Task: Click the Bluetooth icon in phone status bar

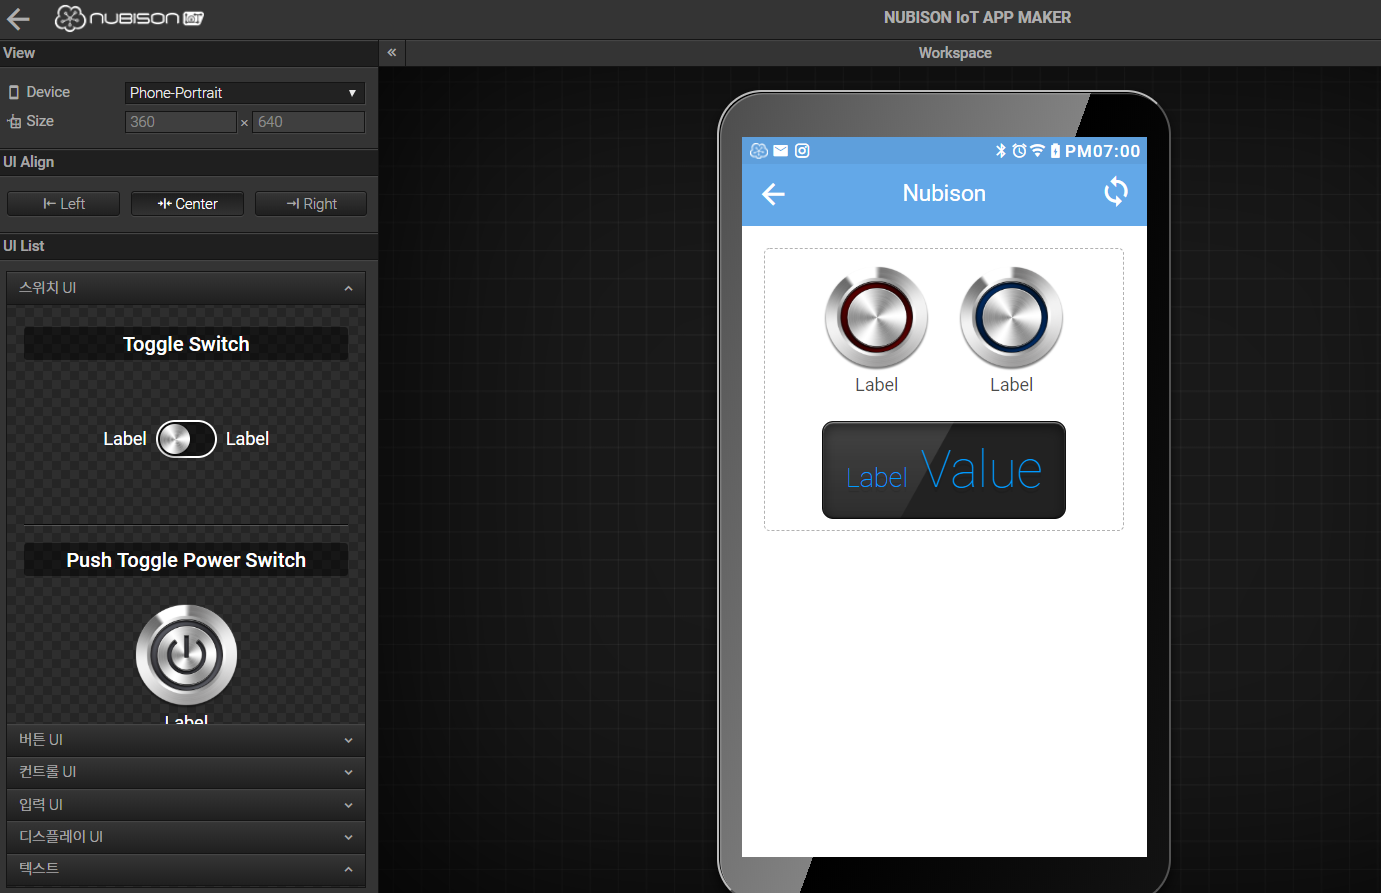Action: pos(1000,151)
